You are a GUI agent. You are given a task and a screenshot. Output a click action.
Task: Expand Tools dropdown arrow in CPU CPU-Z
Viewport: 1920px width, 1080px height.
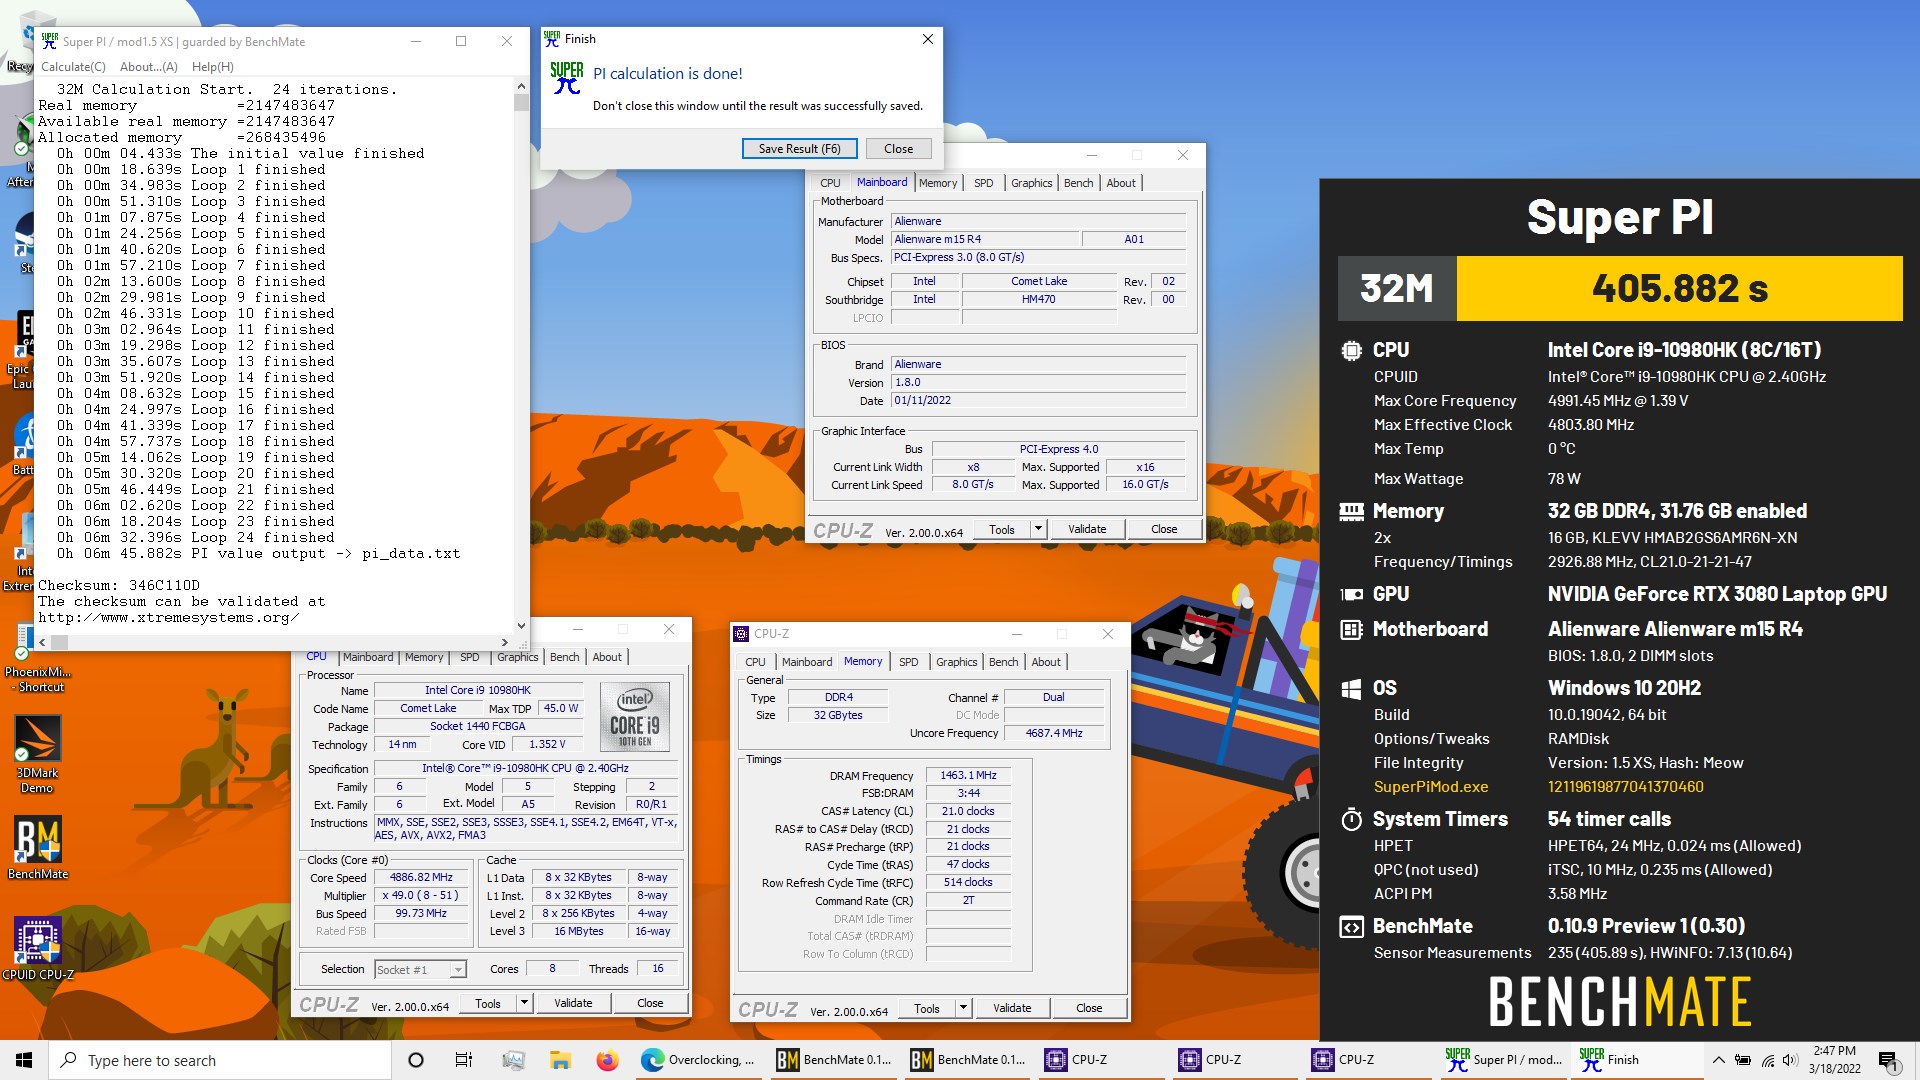coord(523,1003)
